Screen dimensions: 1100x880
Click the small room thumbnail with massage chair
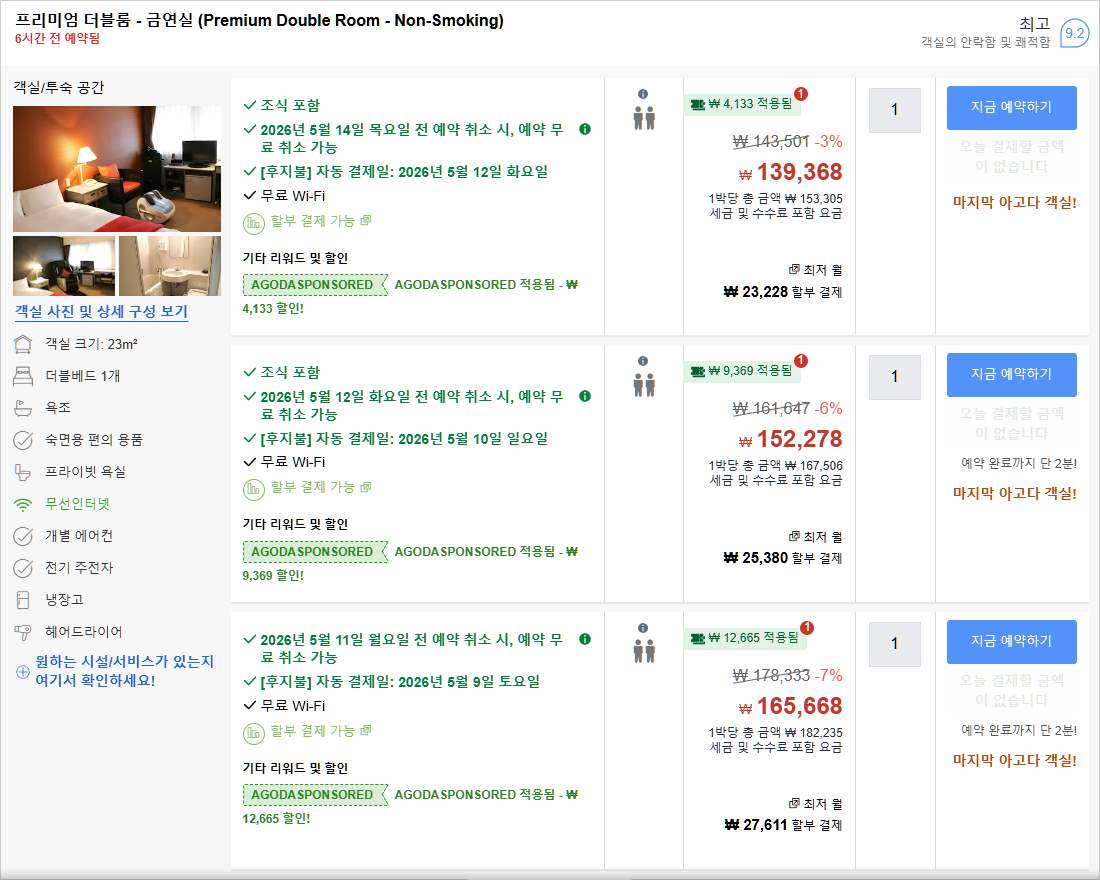pyautogui.click(x=64, y=266)
